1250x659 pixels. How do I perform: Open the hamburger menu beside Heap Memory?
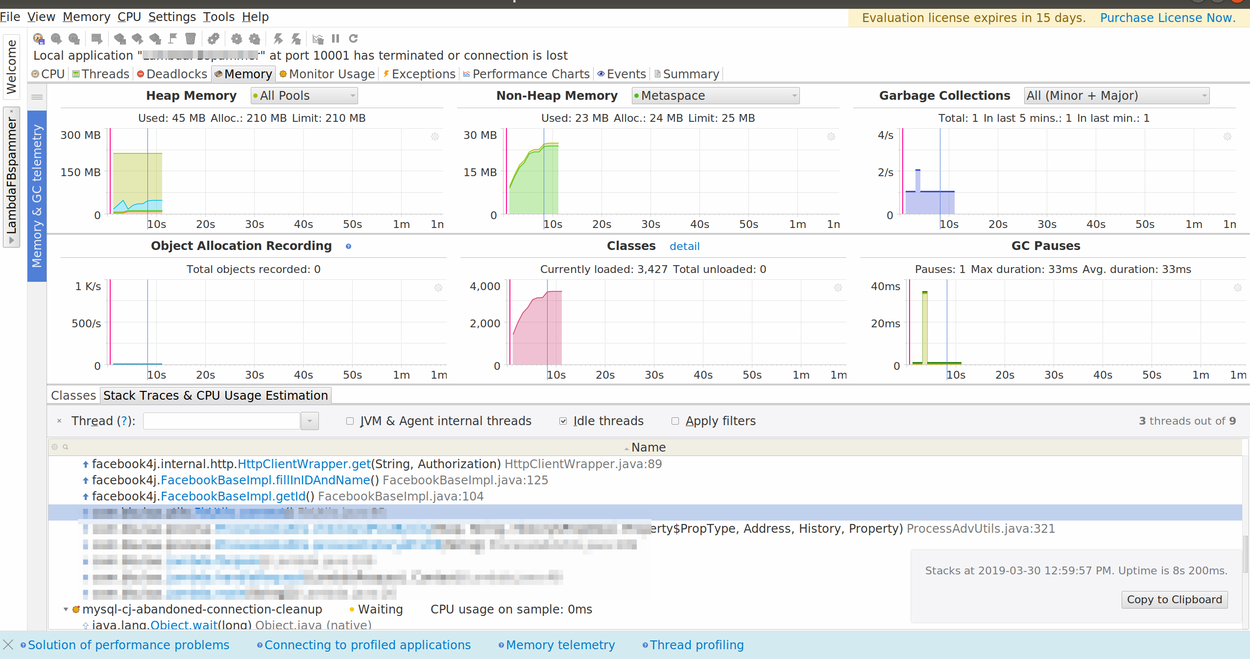tap(37, 97)
